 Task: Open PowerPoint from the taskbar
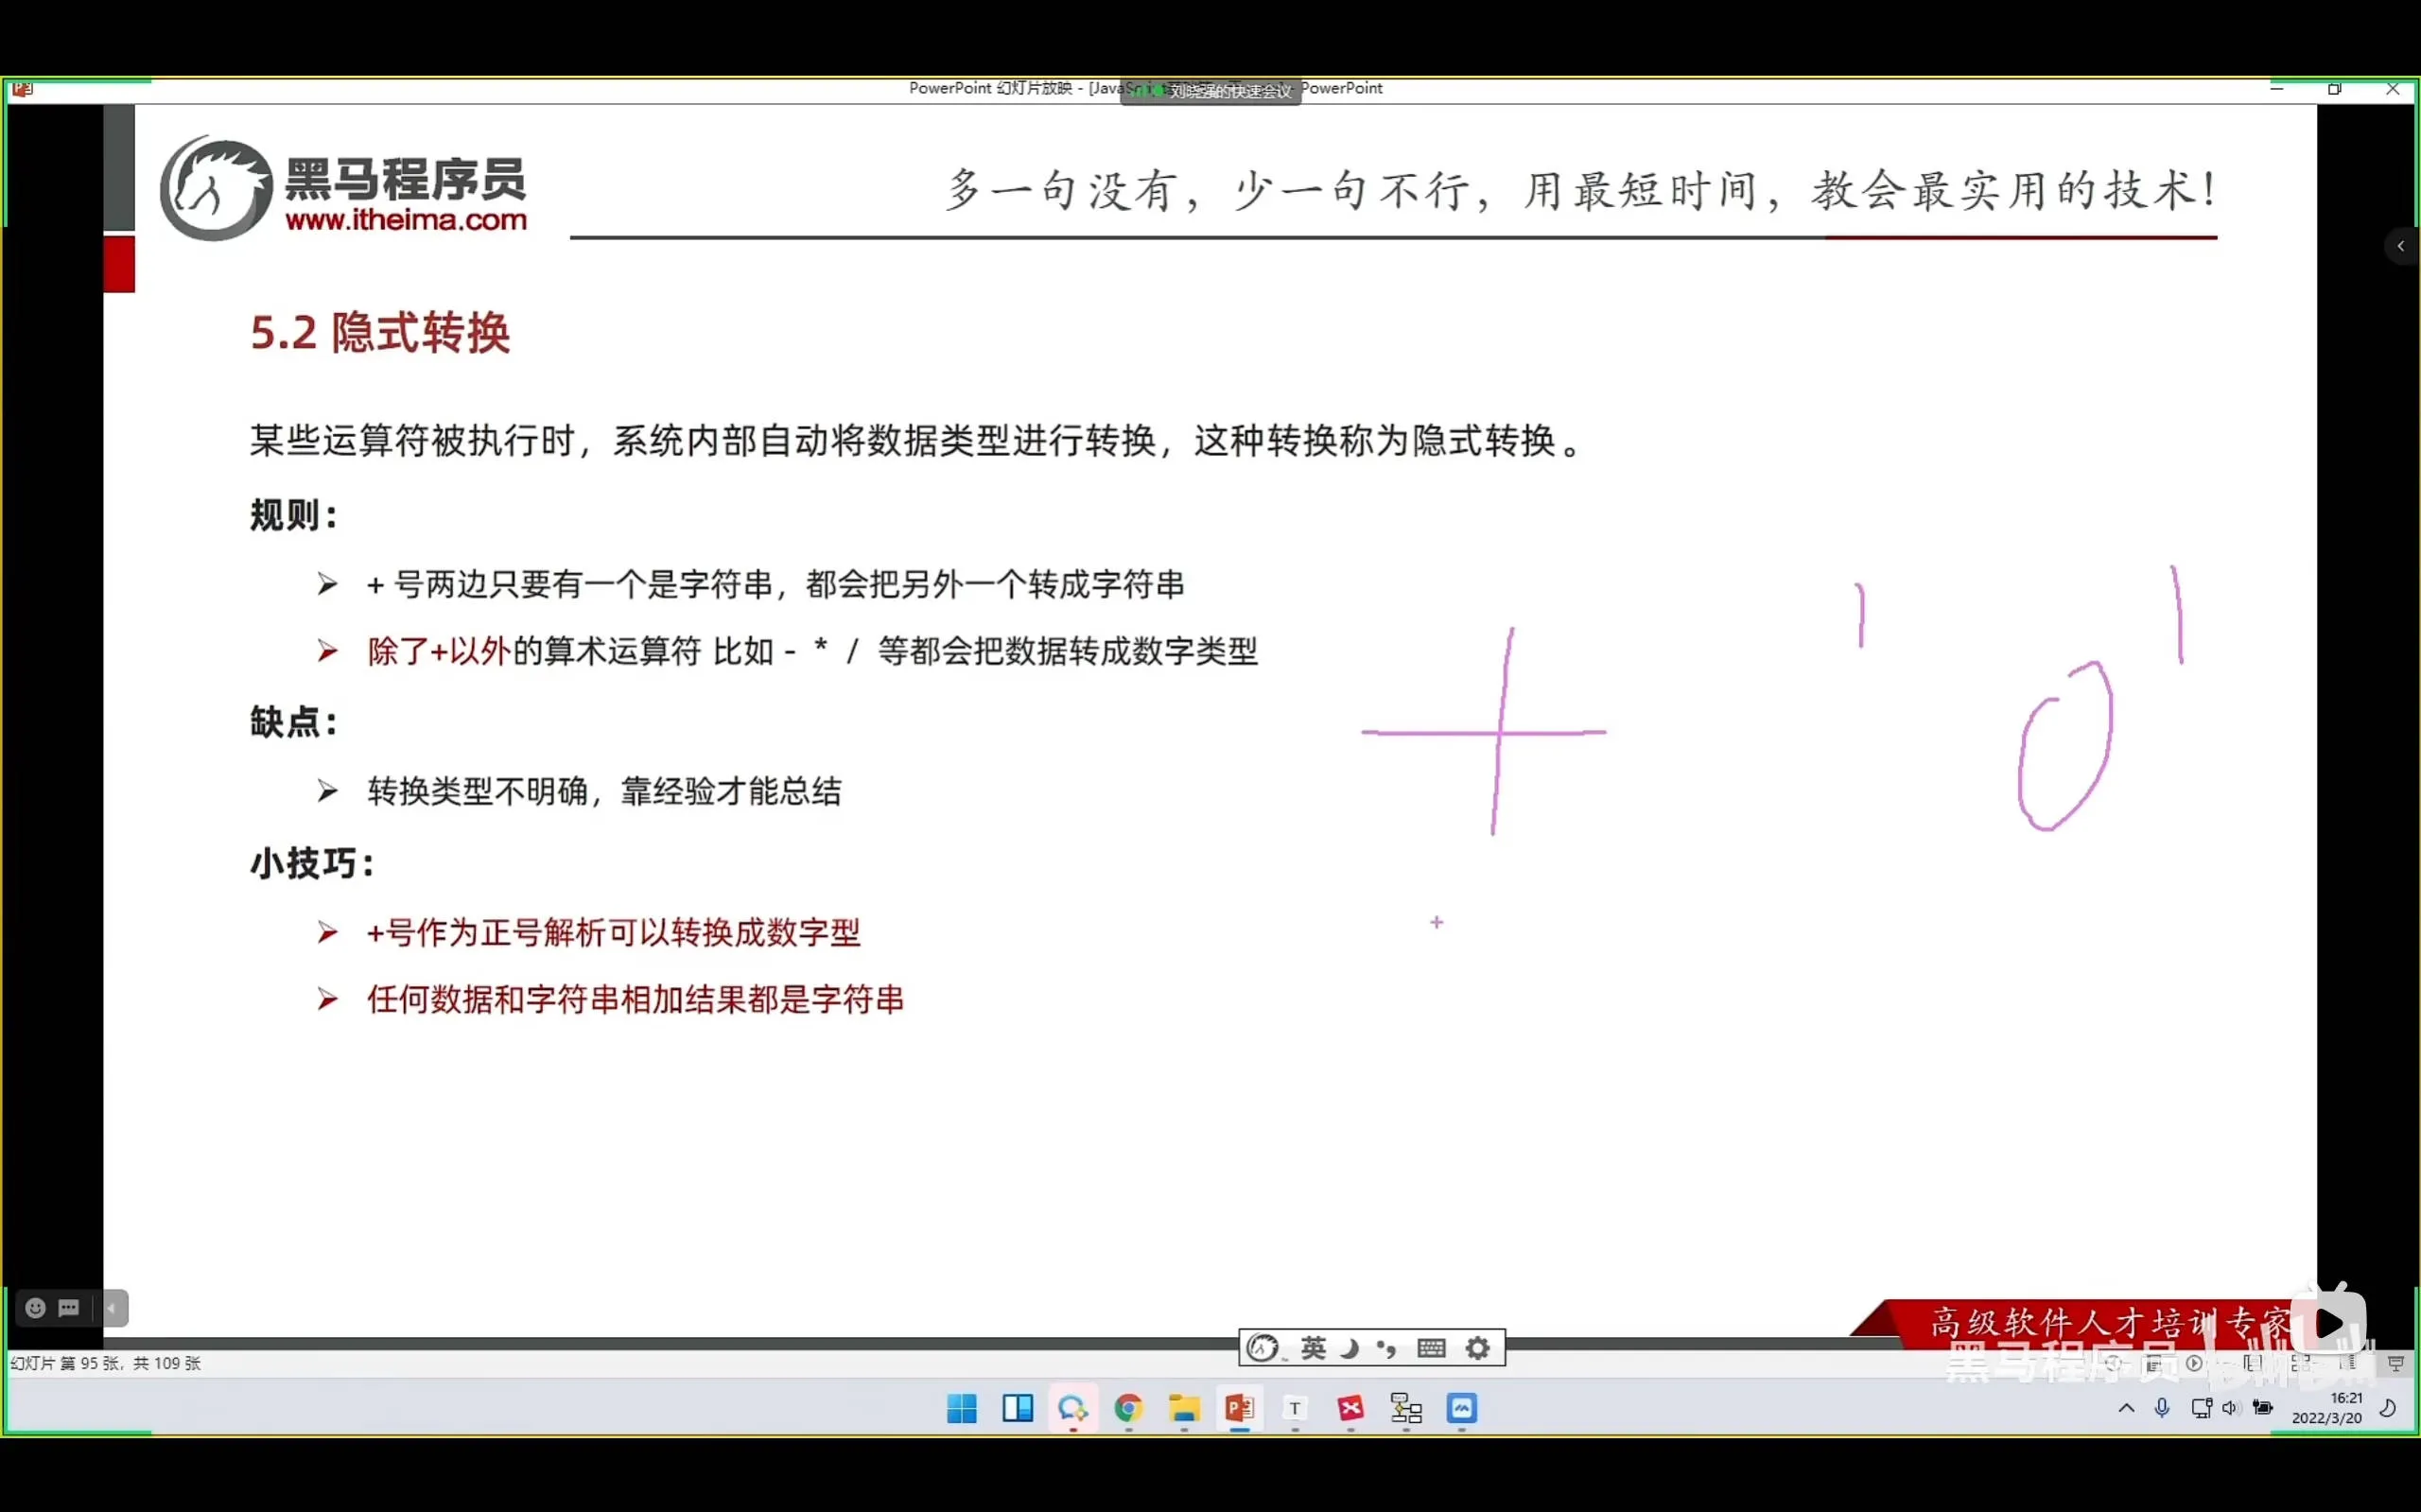(1239, 1408)
